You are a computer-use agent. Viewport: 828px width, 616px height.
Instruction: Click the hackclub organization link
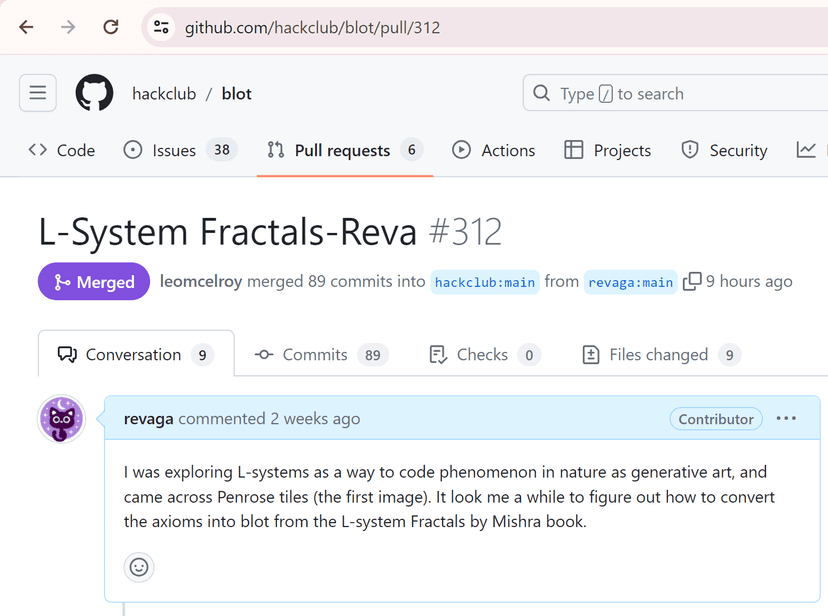pos(164,94)
